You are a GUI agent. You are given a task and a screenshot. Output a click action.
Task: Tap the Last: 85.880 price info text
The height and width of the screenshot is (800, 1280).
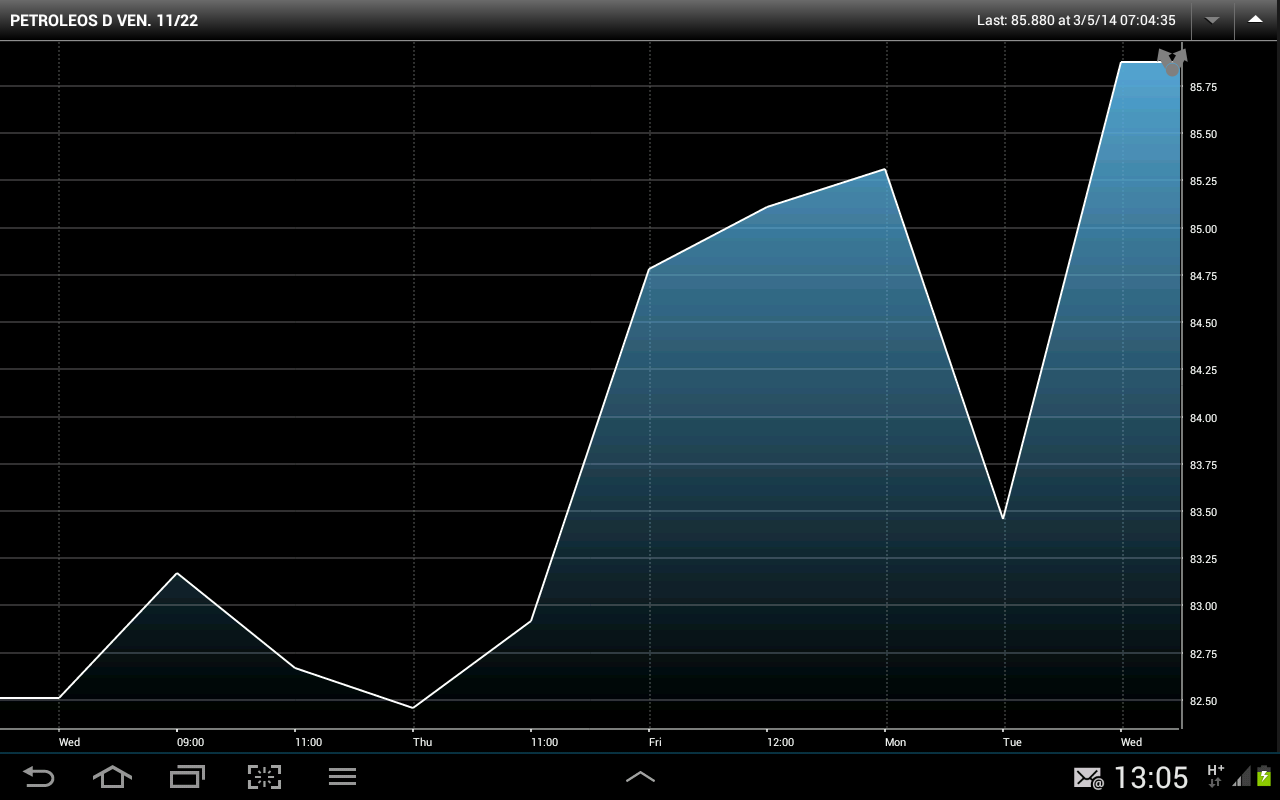click(x=1076, y=20)
